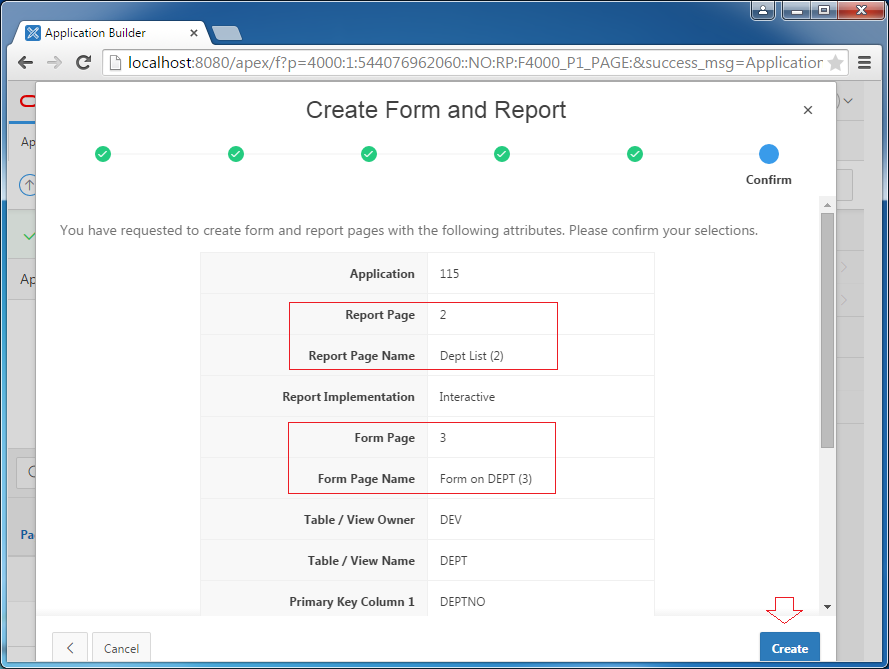Click the browser forward arrow

pyautogui.click(x=54, y=62)
